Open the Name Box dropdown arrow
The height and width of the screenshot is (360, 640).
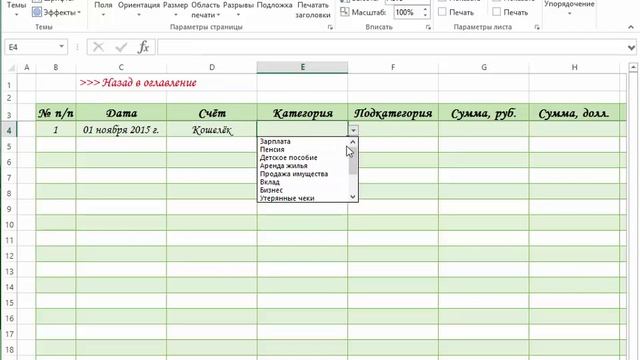pyautogui.click(x=61, y=47)
